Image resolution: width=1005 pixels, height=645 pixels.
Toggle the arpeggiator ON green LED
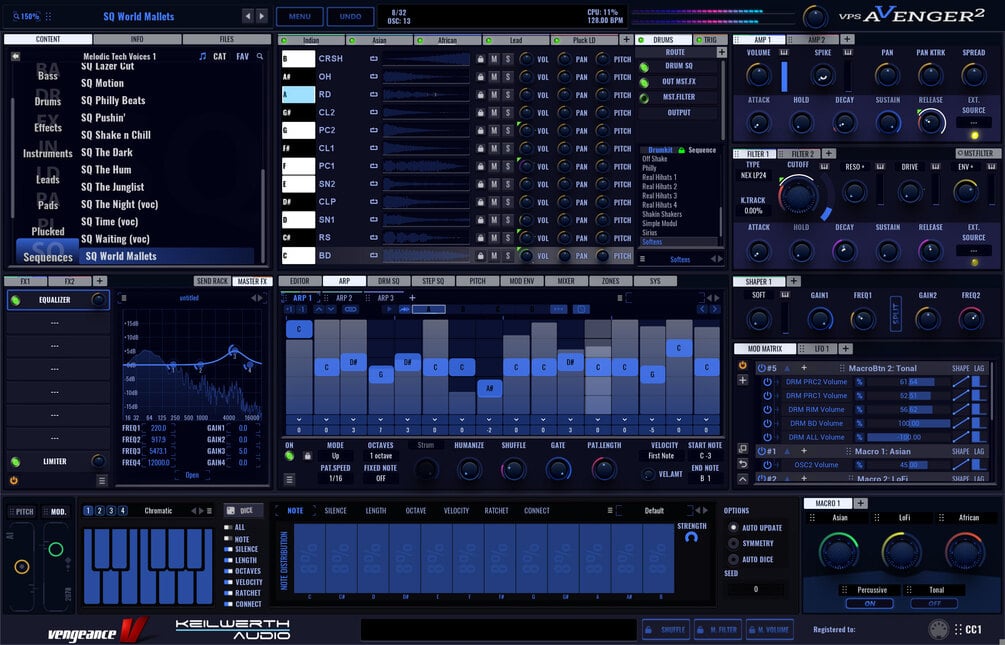tap(289, 456)
